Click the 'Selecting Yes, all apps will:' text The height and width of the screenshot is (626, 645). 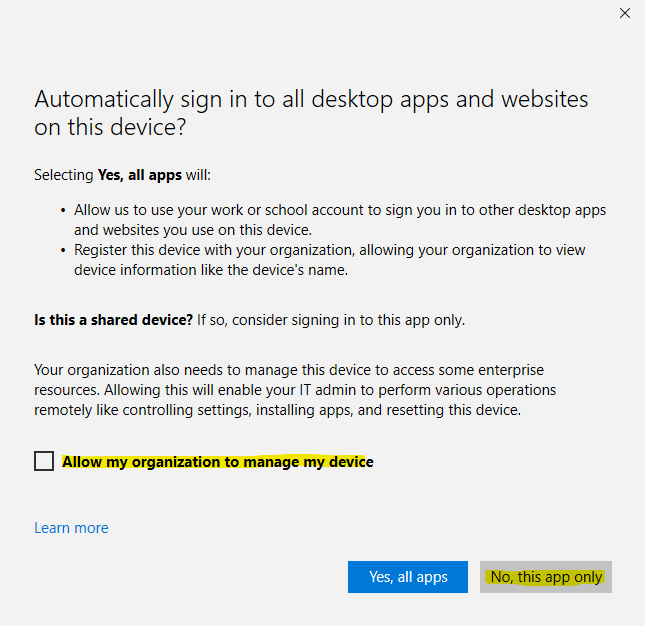[x=122, y=175]
